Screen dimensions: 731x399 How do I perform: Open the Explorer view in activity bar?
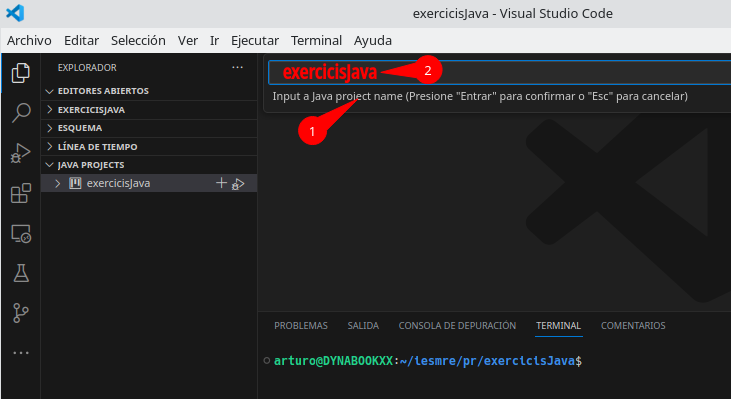21,73
